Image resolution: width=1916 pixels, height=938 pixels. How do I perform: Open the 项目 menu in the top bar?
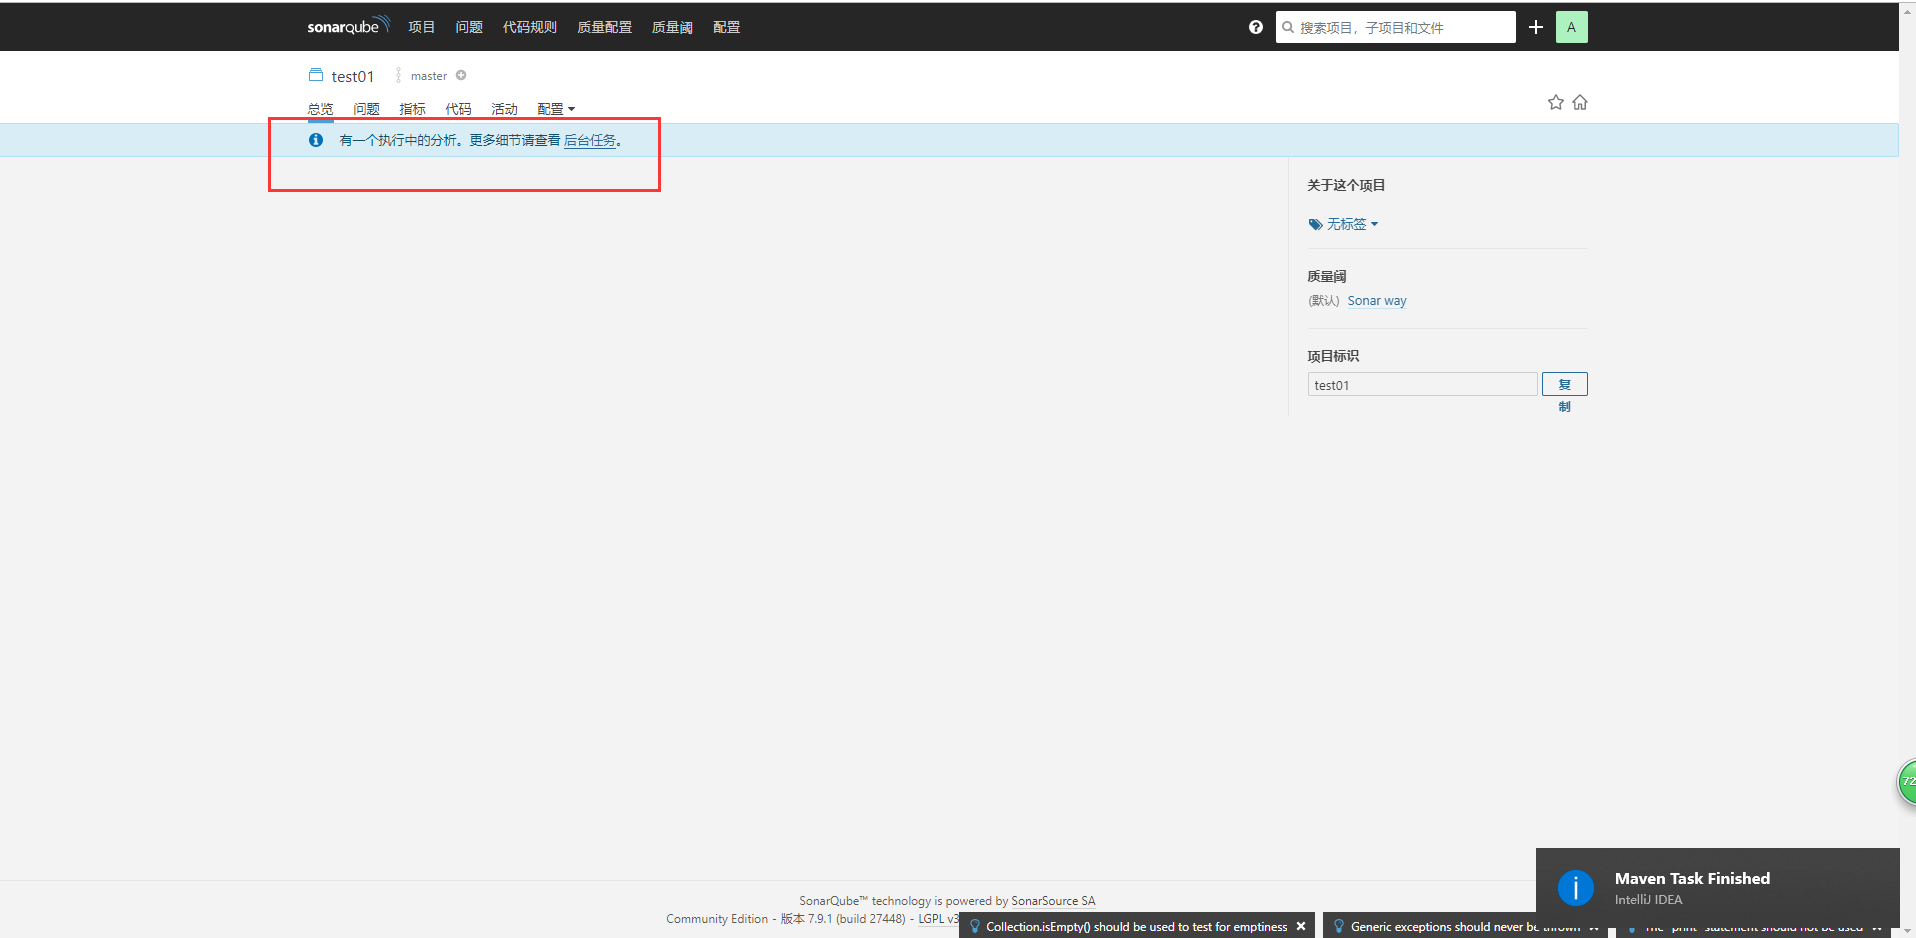[421, 27]
